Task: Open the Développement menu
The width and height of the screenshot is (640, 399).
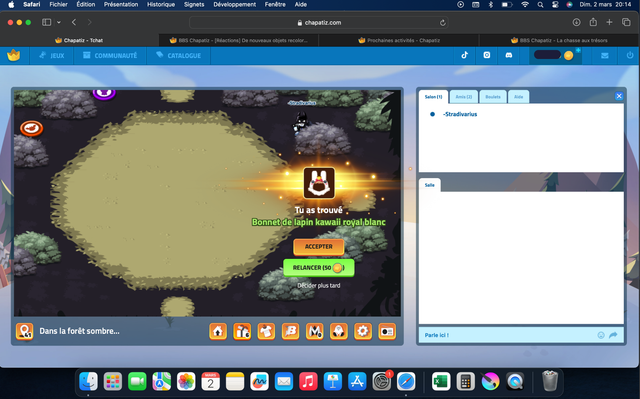Action: click(235, 4)
